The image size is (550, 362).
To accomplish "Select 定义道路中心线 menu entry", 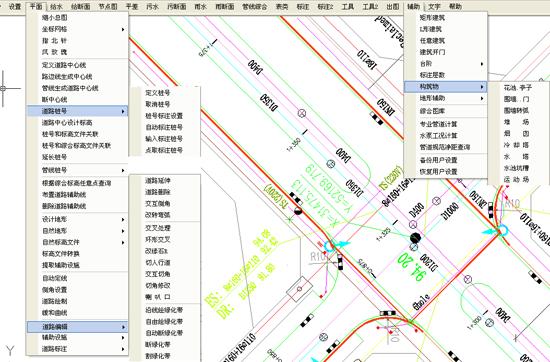I will (64, 65).
